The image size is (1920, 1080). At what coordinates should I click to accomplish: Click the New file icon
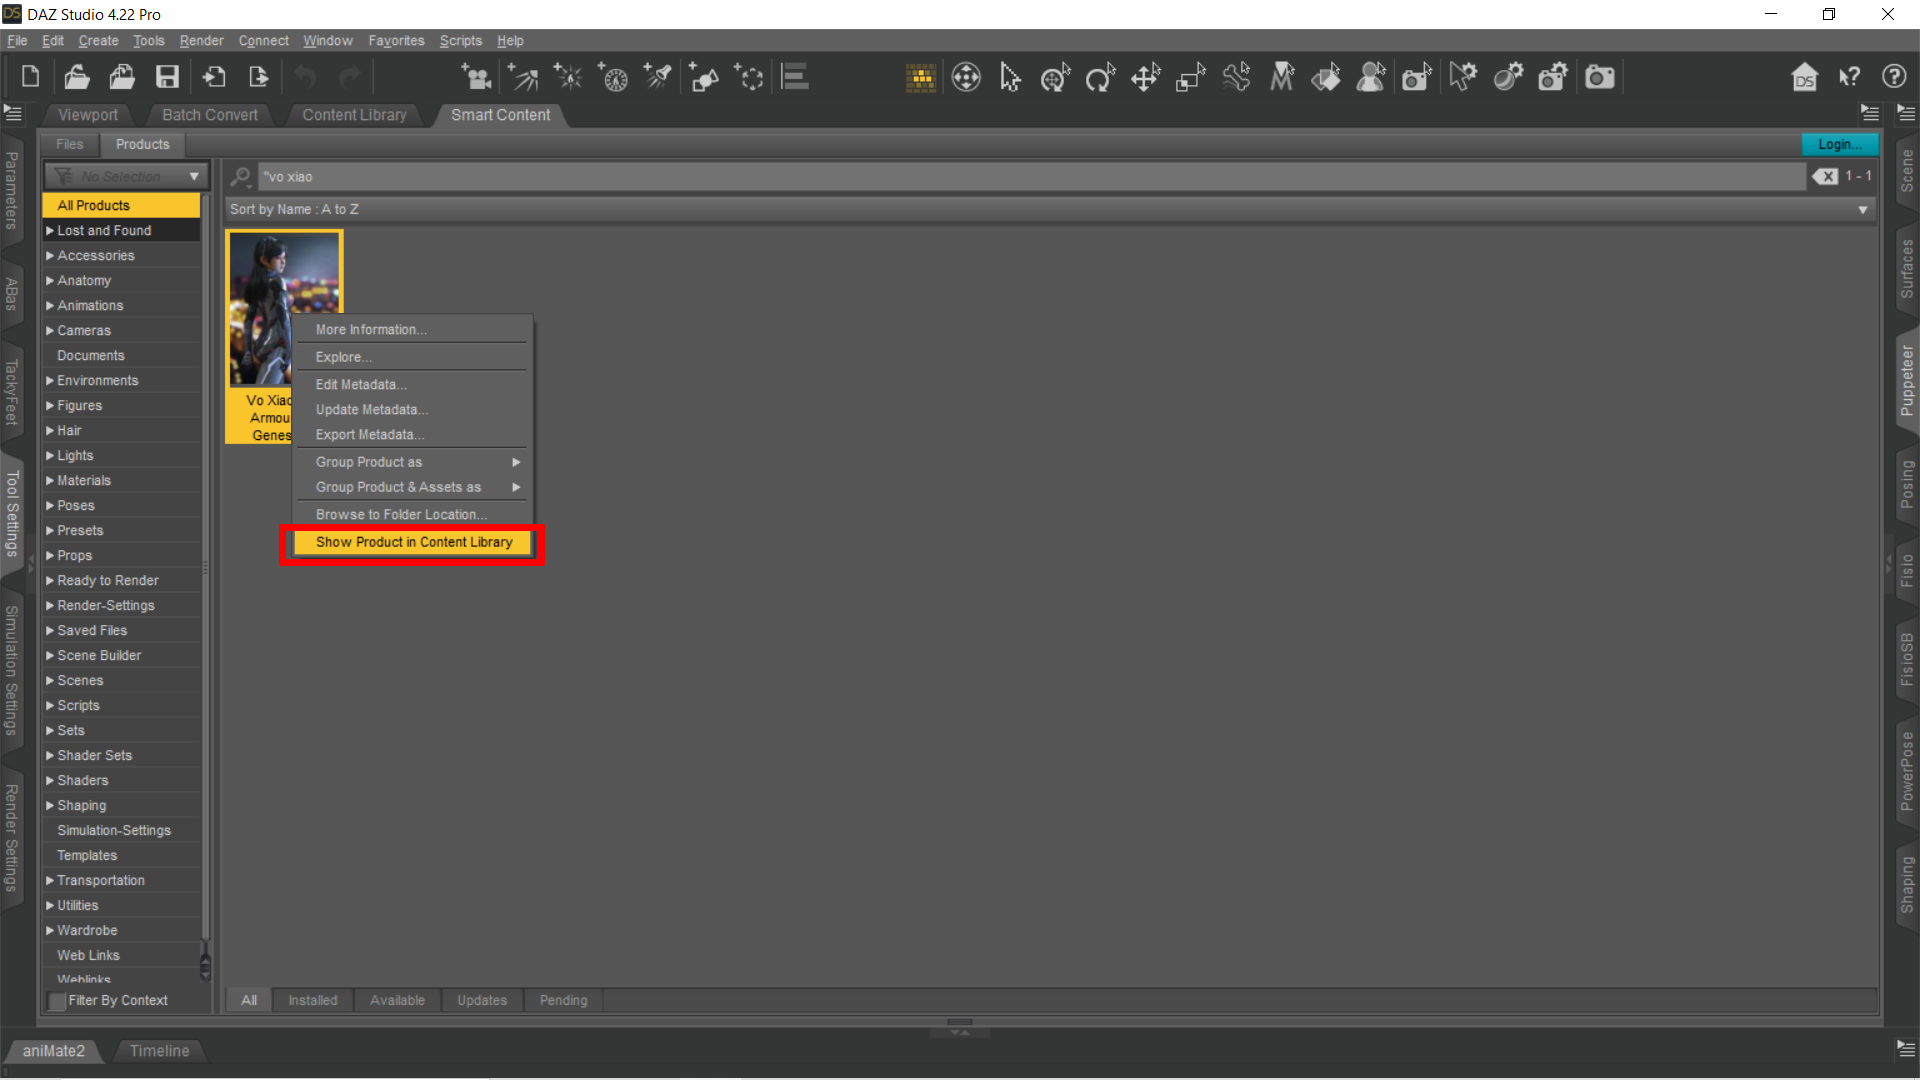click(30, 77)
